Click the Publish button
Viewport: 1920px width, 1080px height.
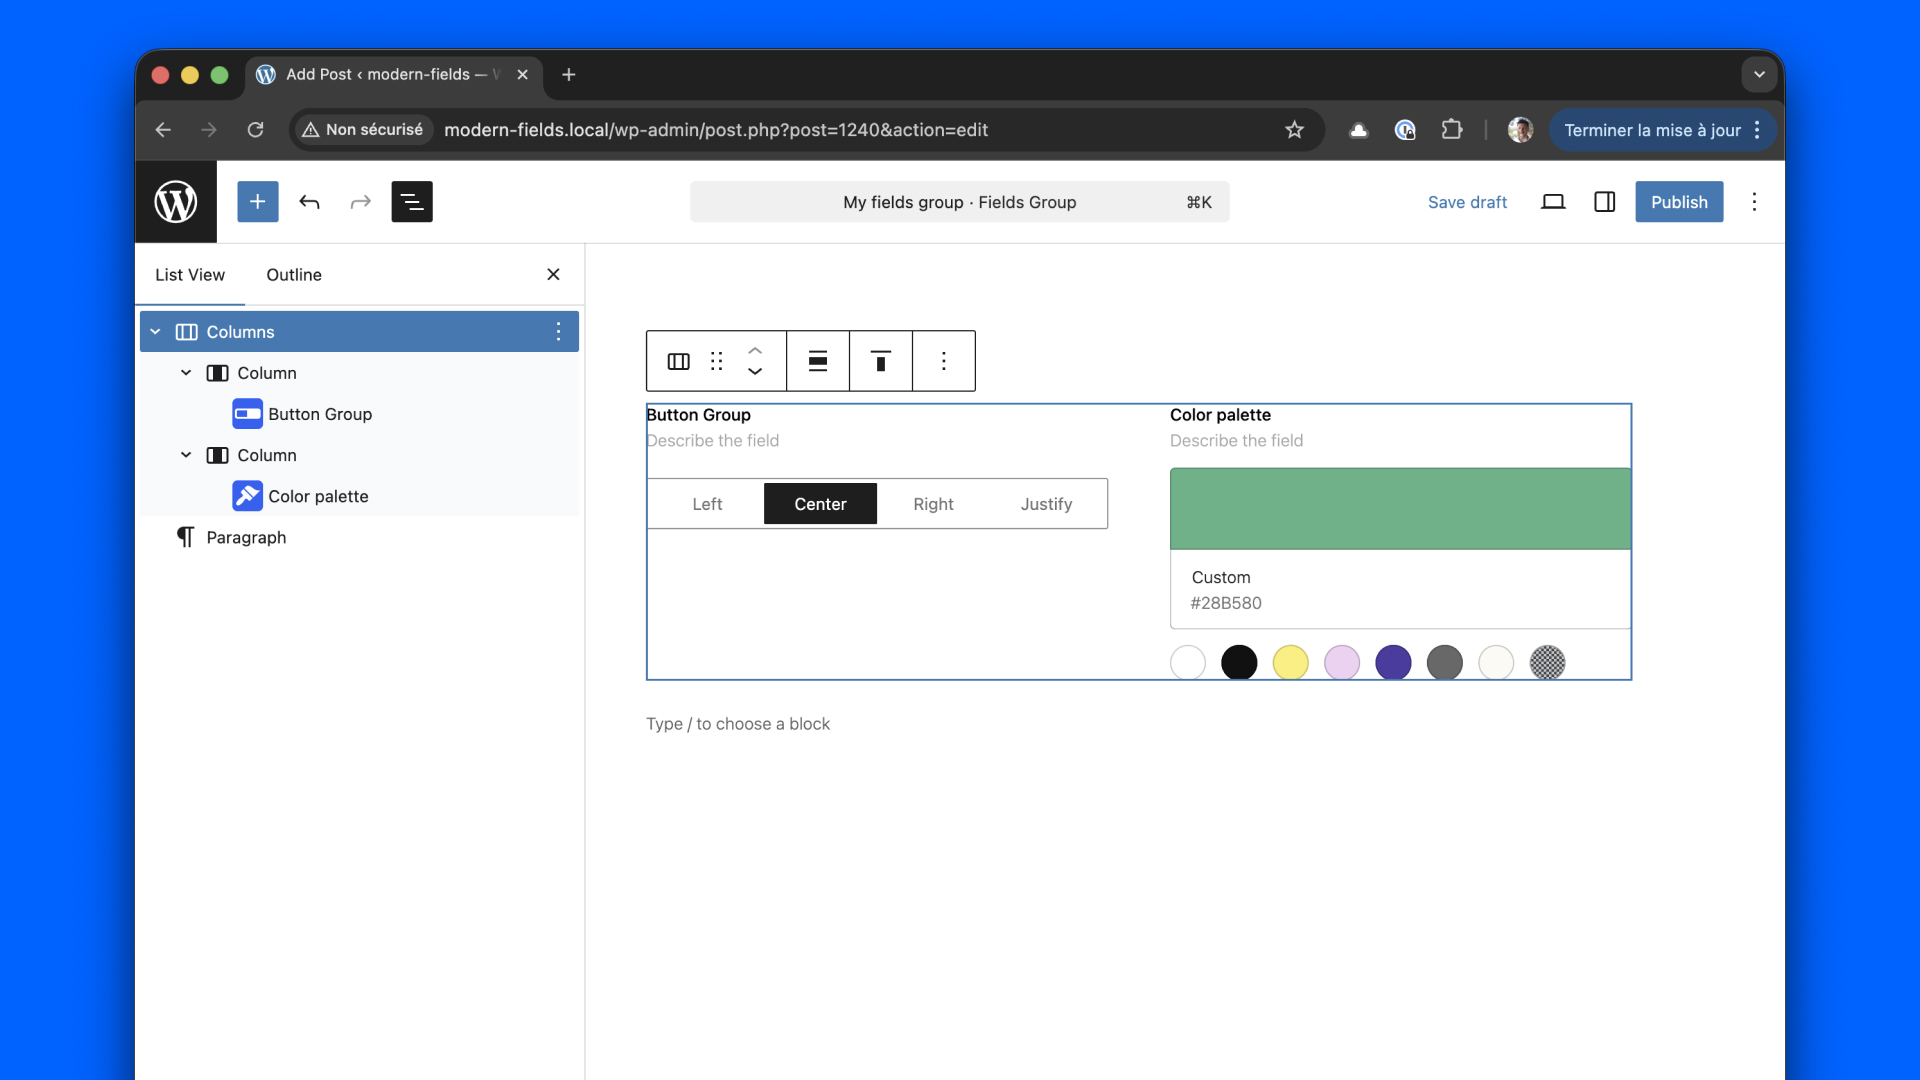pos(1678,202)
